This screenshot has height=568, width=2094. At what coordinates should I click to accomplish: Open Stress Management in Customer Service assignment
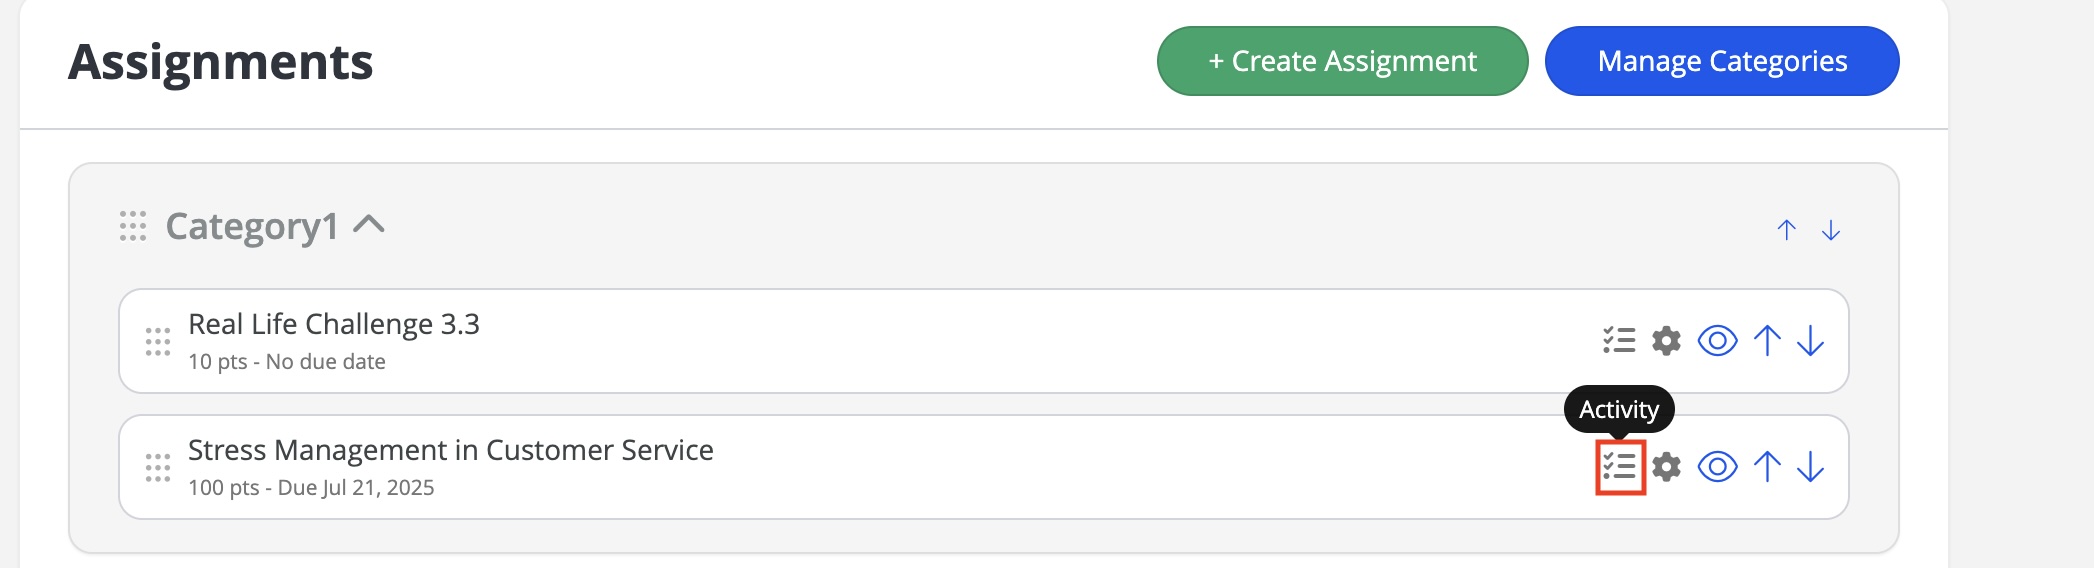(451, 450)
